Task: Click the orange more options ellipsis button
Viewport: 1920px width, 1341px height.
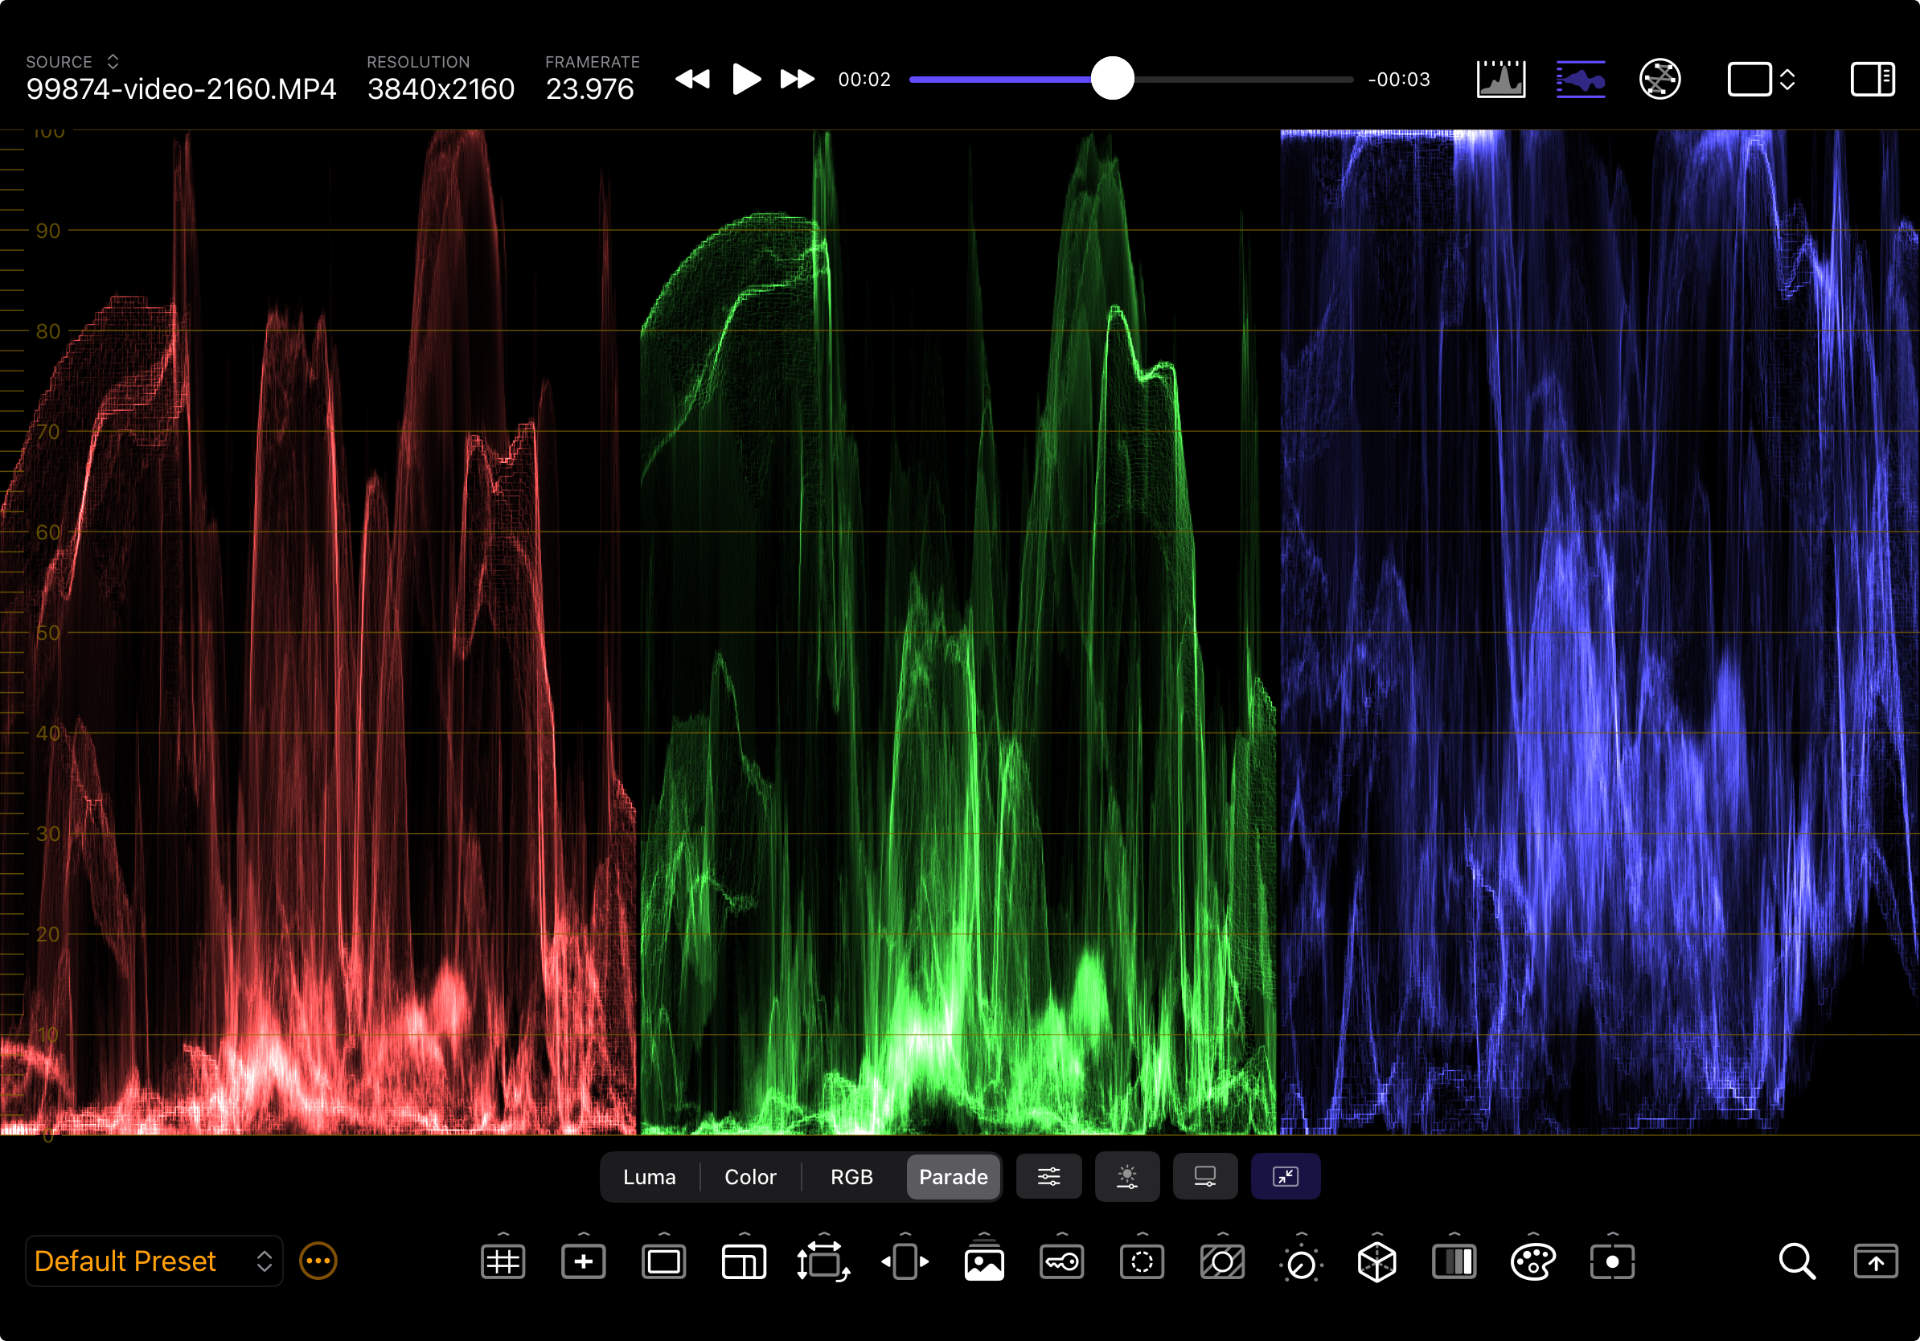Action: pos(318,1262)
